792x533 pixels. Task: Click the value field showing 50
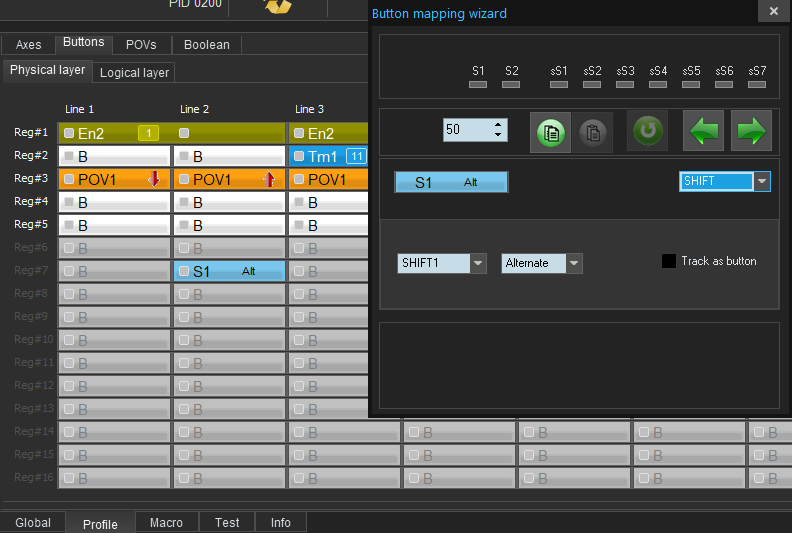(466, 130)
